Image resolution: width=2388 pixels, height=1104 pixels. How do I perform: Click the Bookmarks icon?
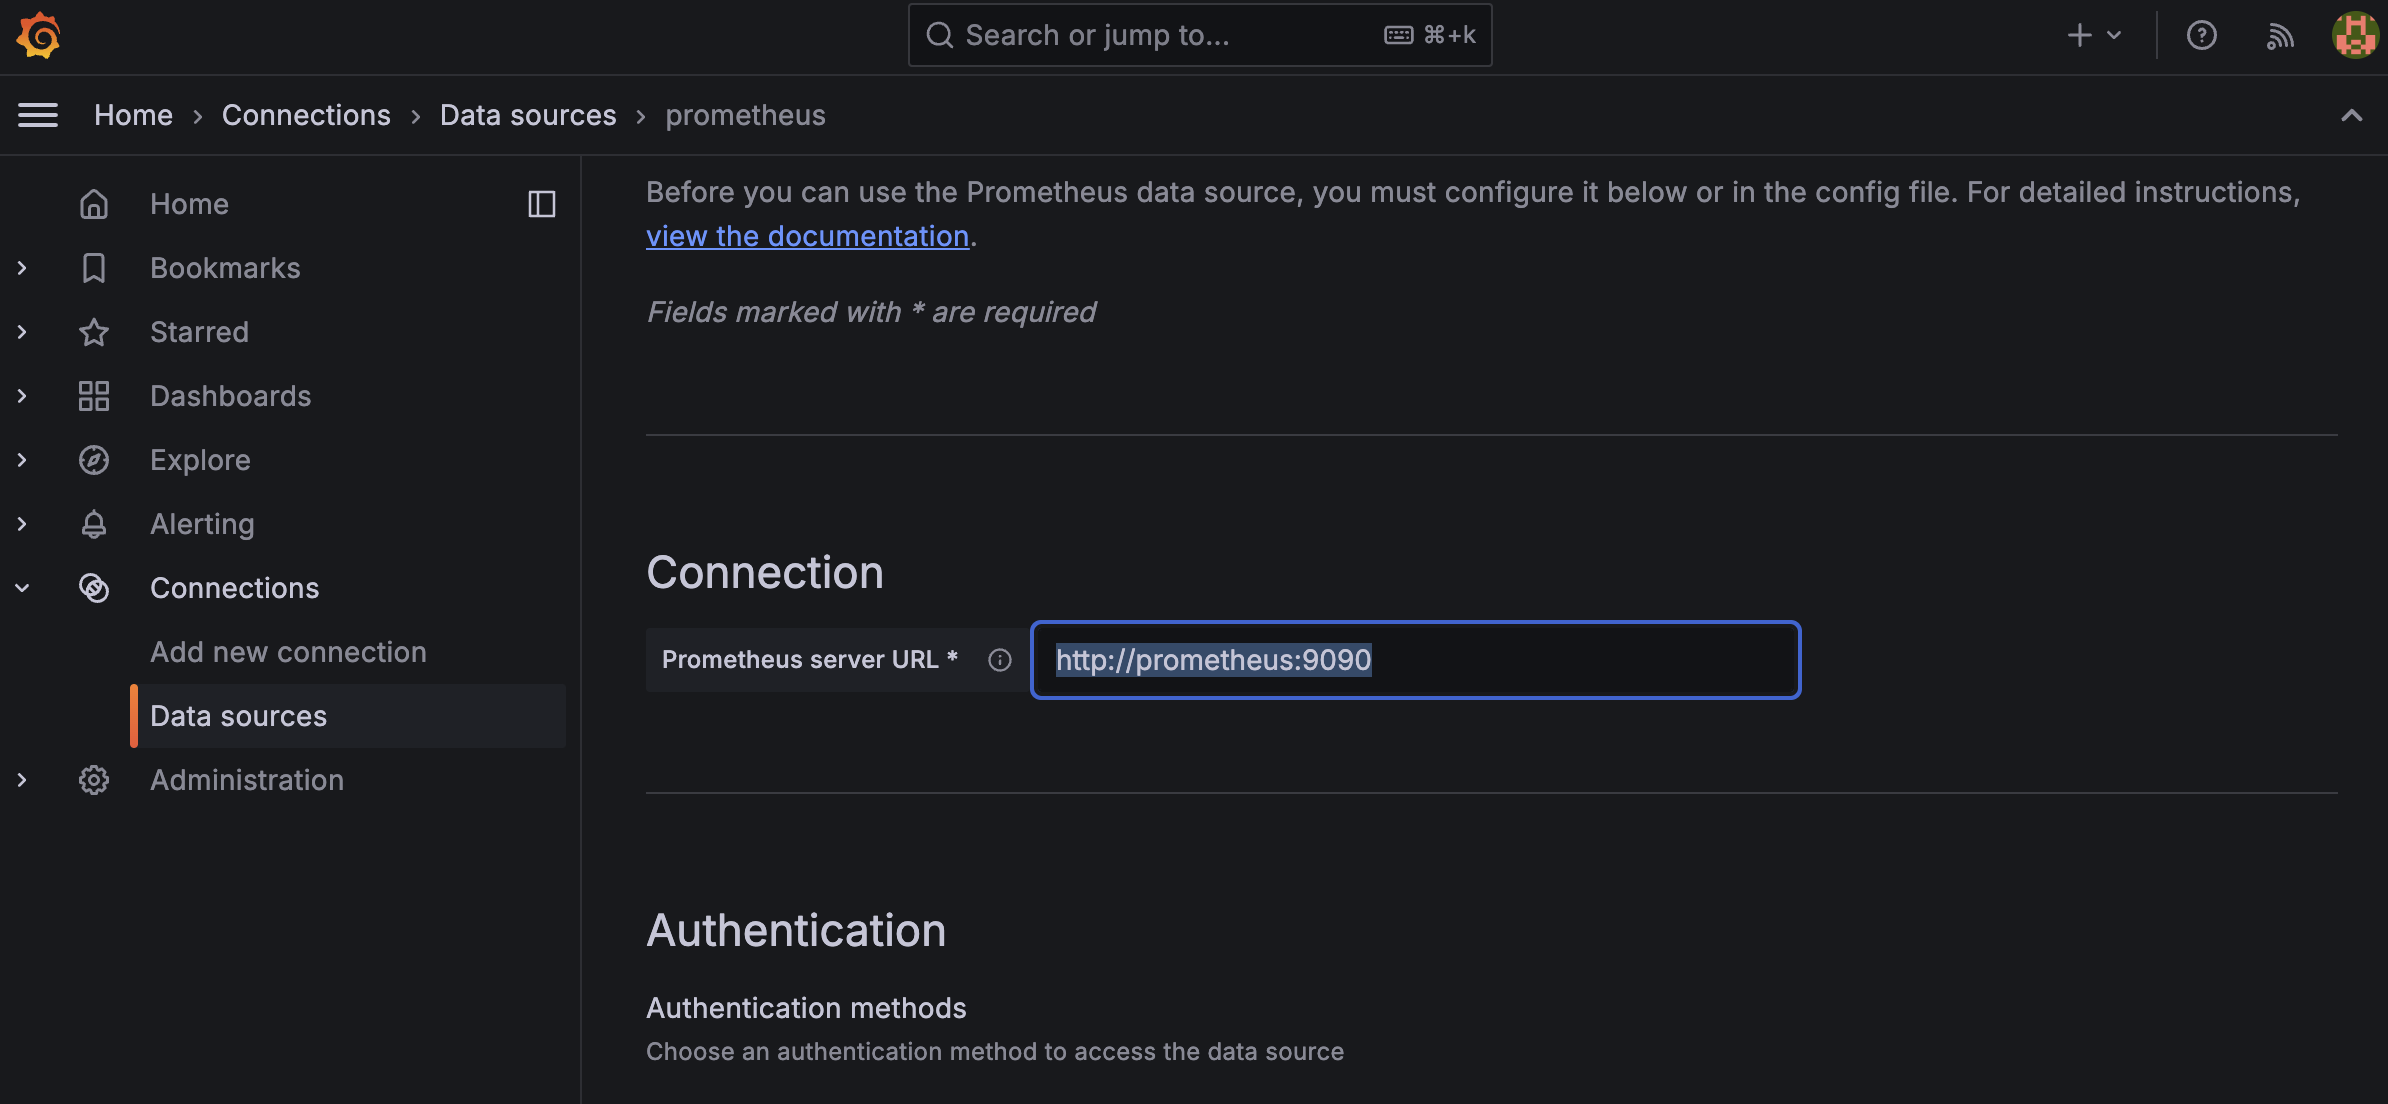[94, 268]
